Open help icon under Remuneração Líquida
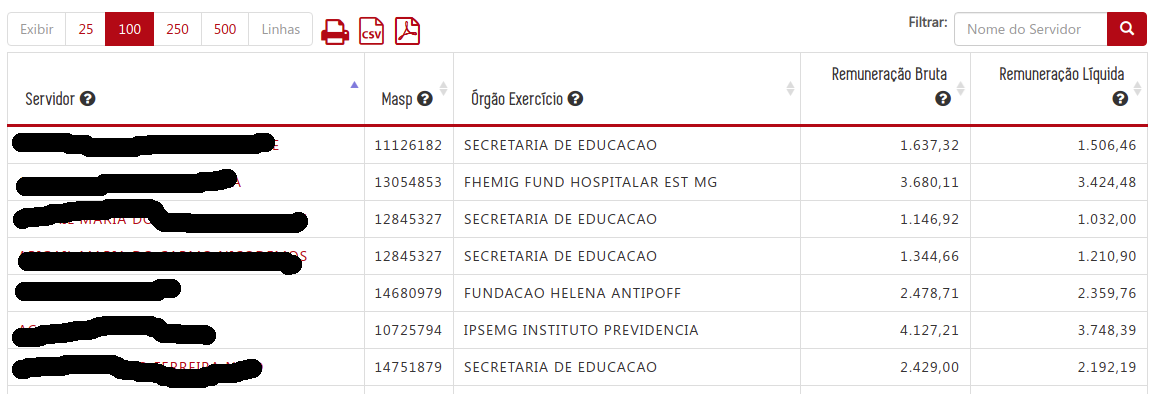The height and width of the screenshot is (394, 1157). pyautogui.click(x=1120, y=98)
